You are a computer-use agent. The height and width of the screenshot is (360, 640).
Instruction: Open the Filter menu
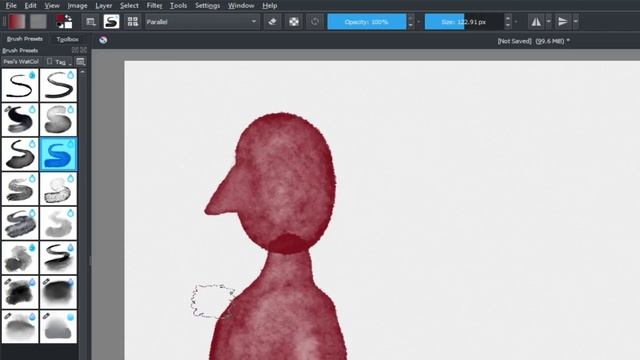154,5
